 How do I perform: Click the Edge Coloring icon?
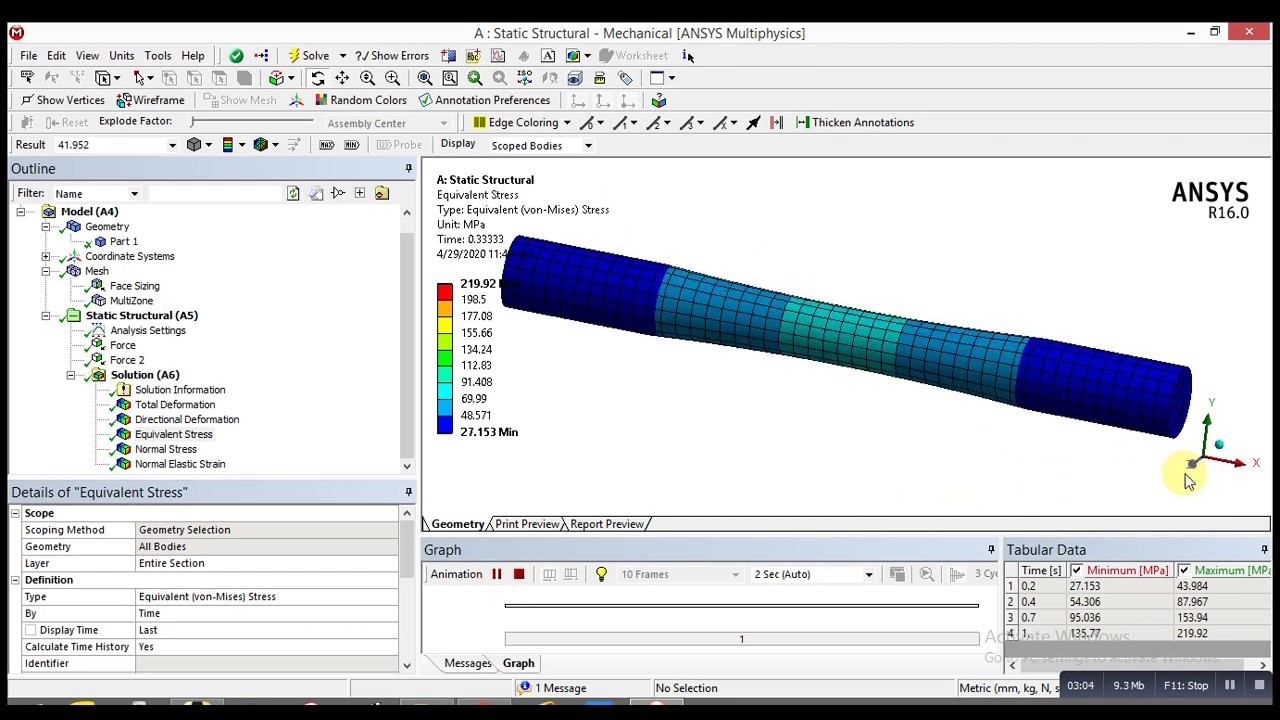pos(480,122)
